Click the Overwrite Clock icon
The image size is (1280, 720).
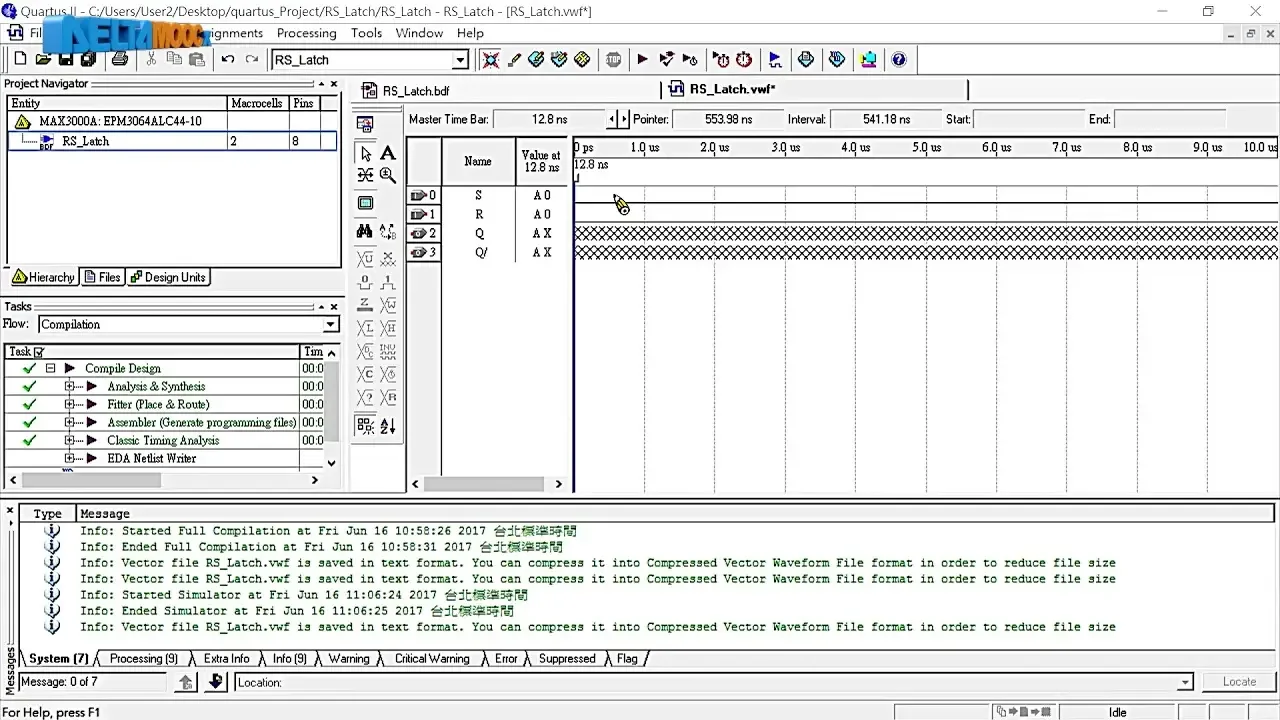coord(388,374)
